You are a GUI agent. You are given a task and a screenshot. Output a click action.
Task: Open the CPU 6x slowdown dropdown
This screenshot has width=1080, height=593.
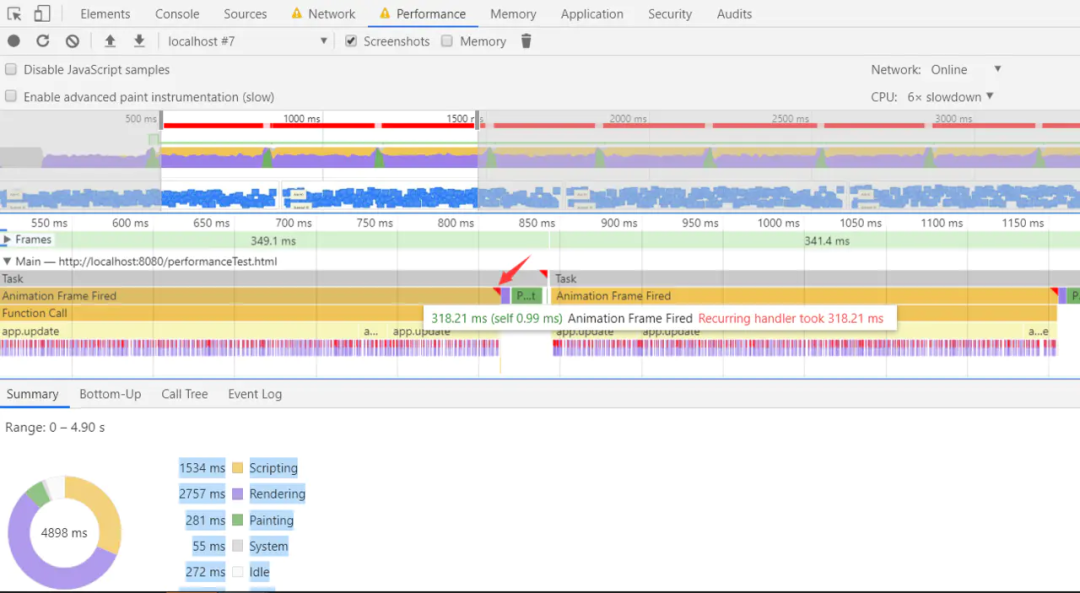click(946, 97)
